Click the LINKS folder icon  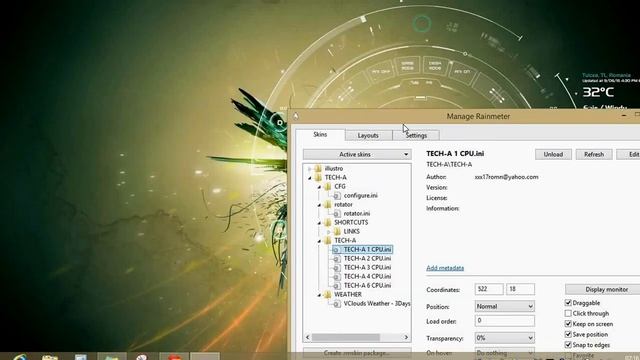point(337,231)
